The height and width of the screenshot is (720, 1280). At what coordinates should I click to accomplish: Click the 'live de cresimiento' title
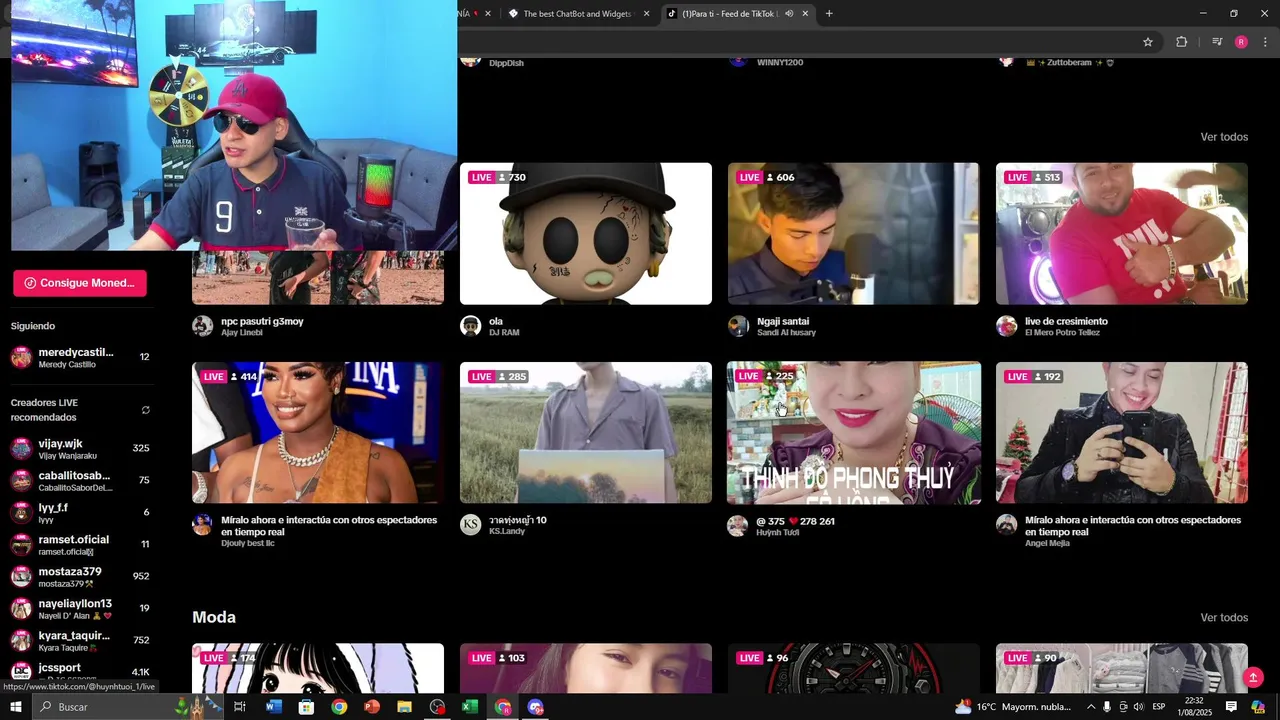(1066, 321)
